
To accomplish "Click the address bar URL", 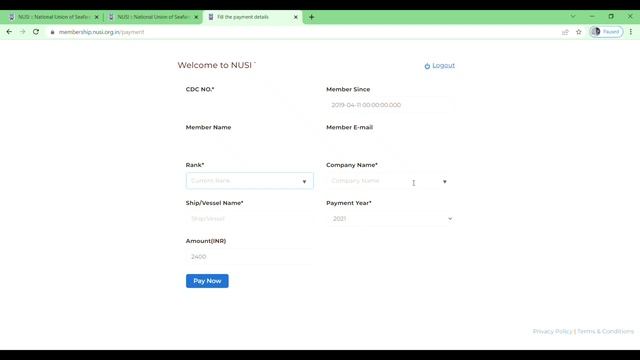I will 101,32.
